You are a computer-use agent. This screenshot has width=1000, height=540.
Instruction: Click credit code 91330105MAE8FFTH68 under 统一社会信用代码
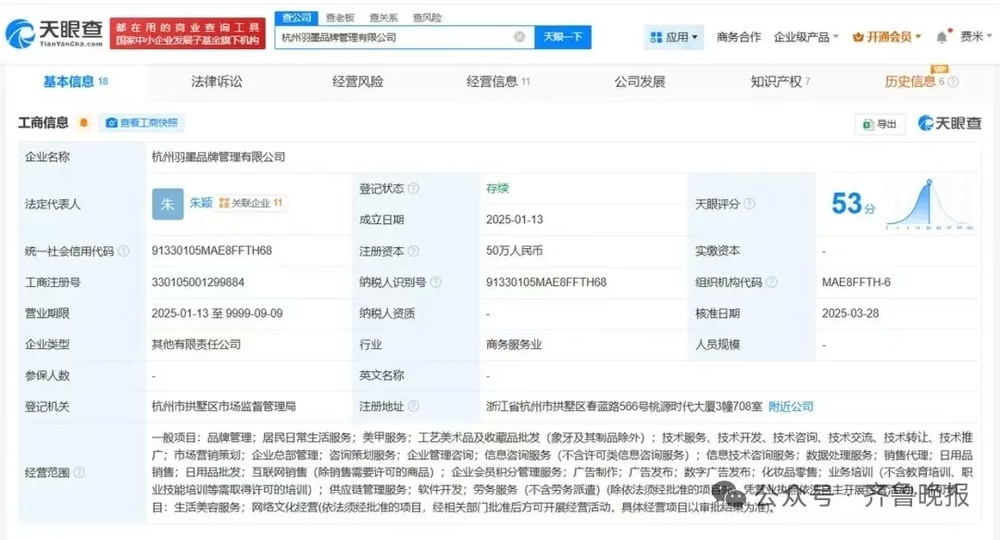click(212, 251)
